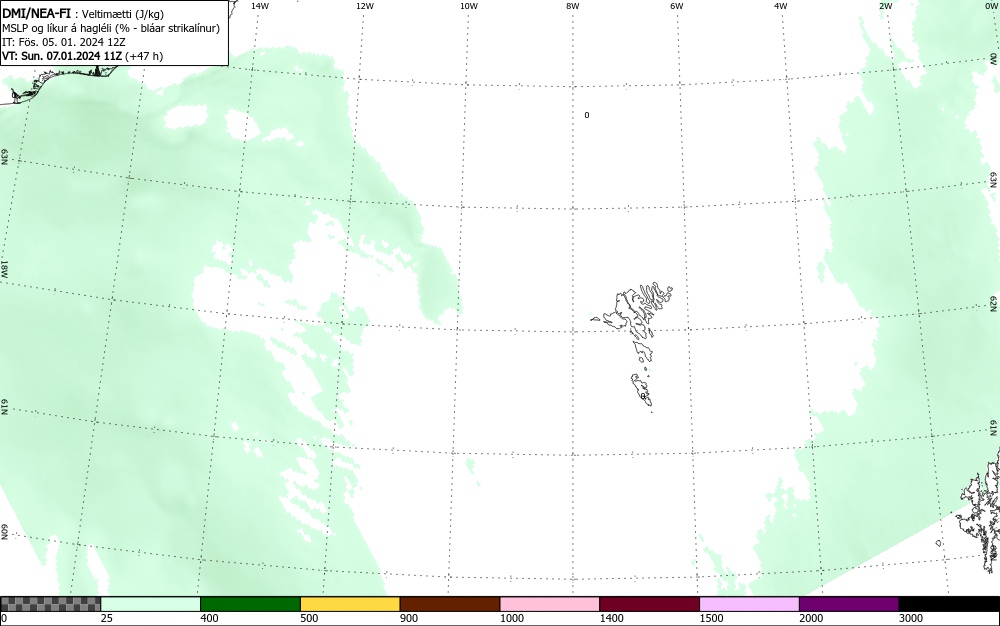The image size is (1000, 626).
Task: Click the '61N' label on the right edge
Action: 994,428
